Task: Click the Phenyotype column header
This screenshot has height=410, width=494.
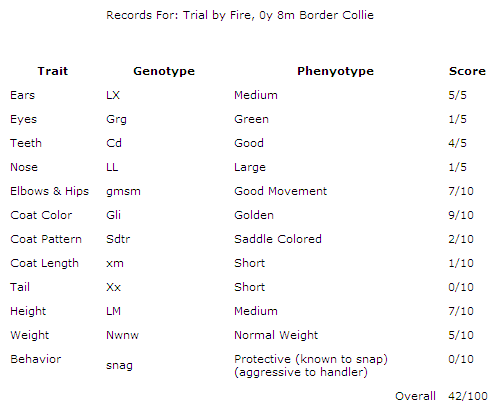Action: [x=335, y=71]
